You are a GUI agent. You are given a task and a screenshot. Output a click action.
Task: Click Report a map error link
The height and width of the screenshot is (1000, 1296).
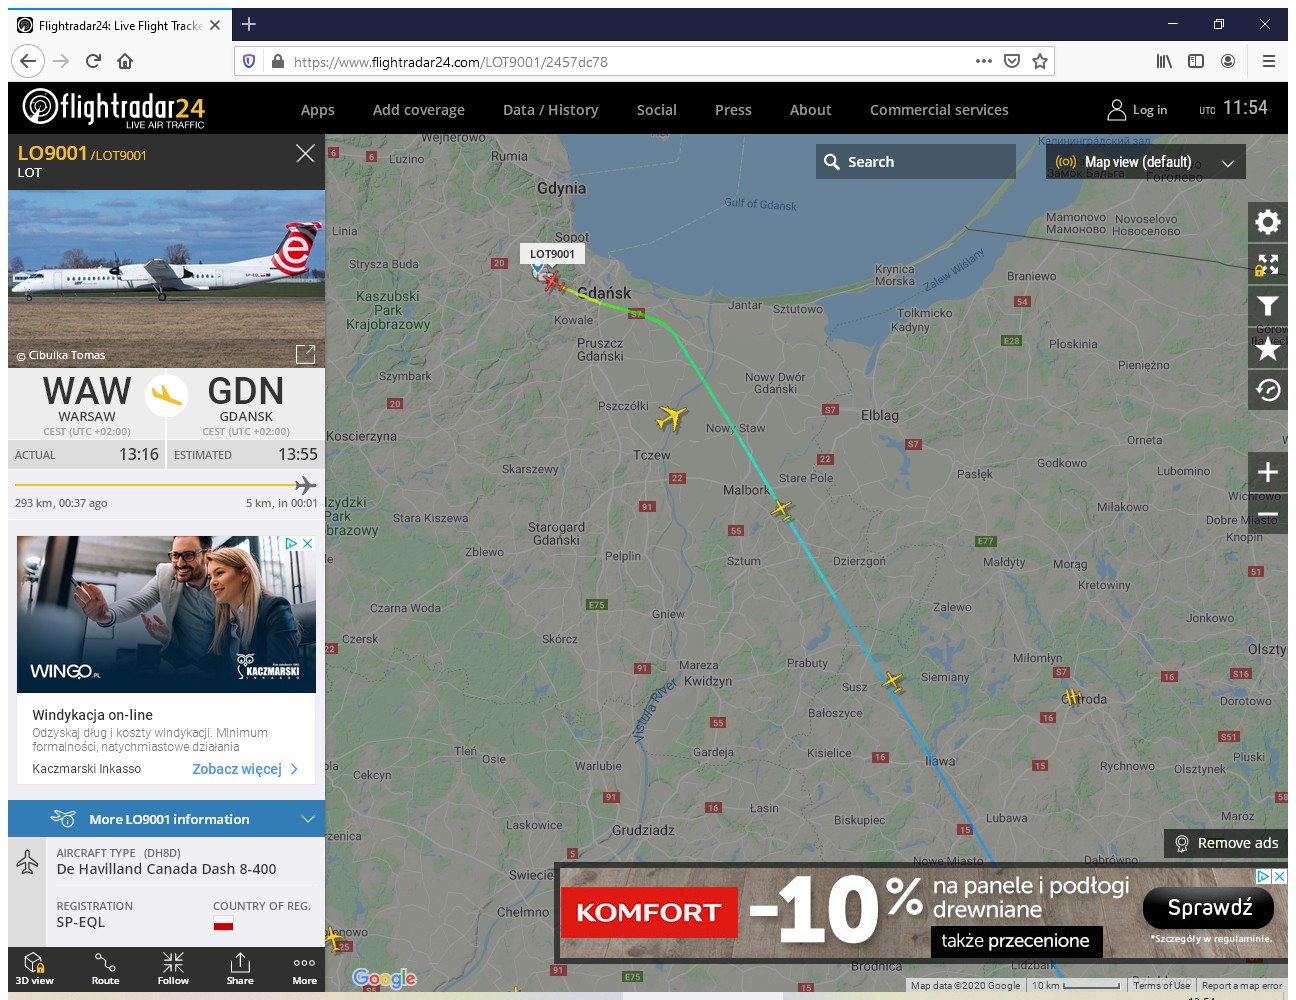[1241, 985]
